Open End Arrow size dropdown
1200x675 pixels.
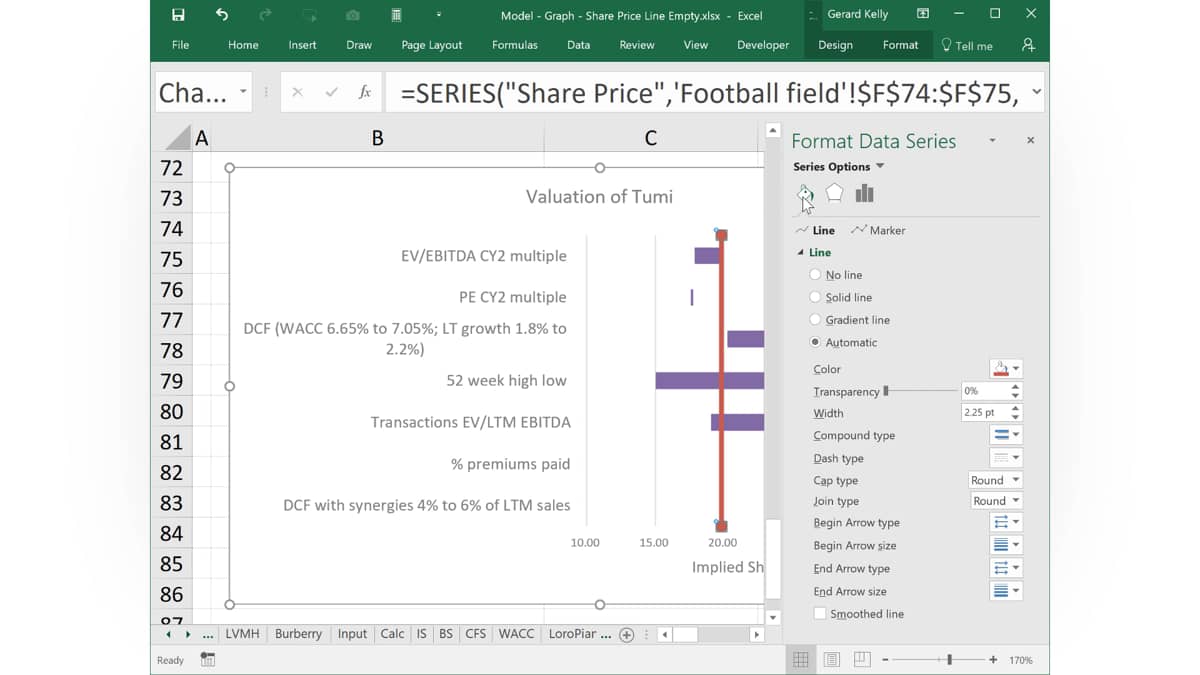(1005, 591)
